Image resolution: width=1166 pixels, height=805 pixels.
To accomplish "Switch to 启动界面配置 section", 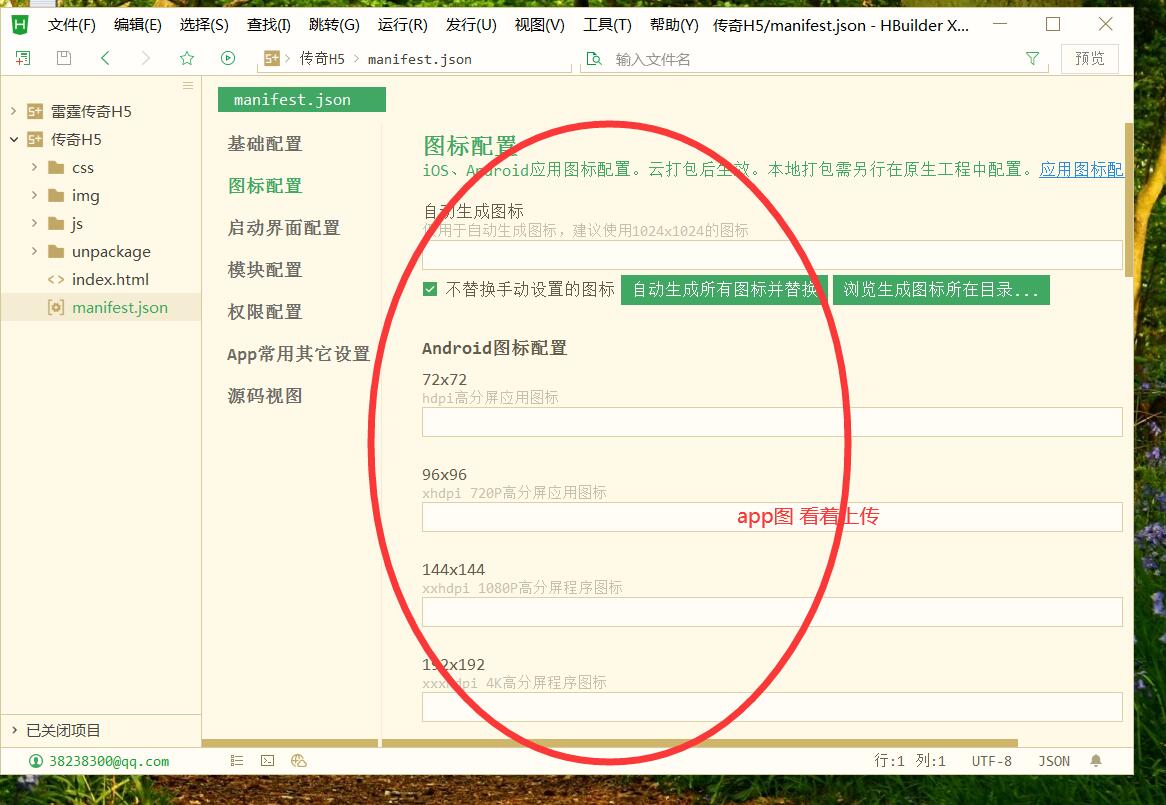I will [x=284, y=228].
